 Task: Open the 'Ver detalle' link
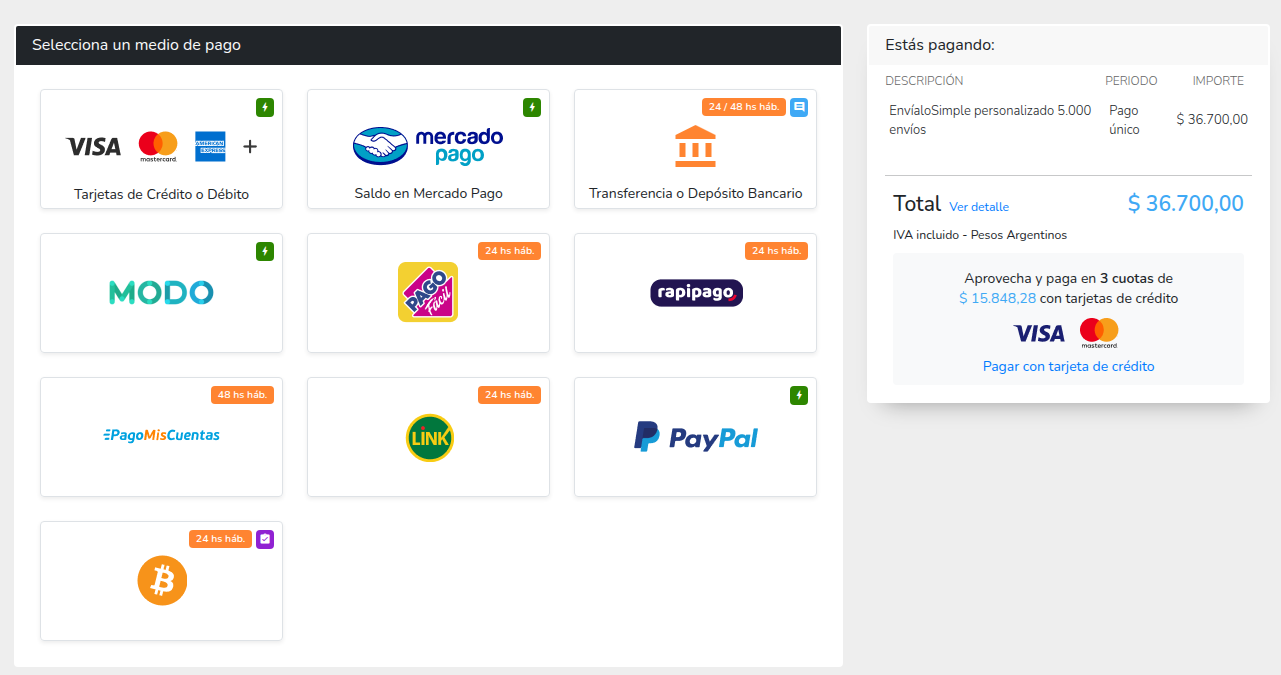pos(979,207)
